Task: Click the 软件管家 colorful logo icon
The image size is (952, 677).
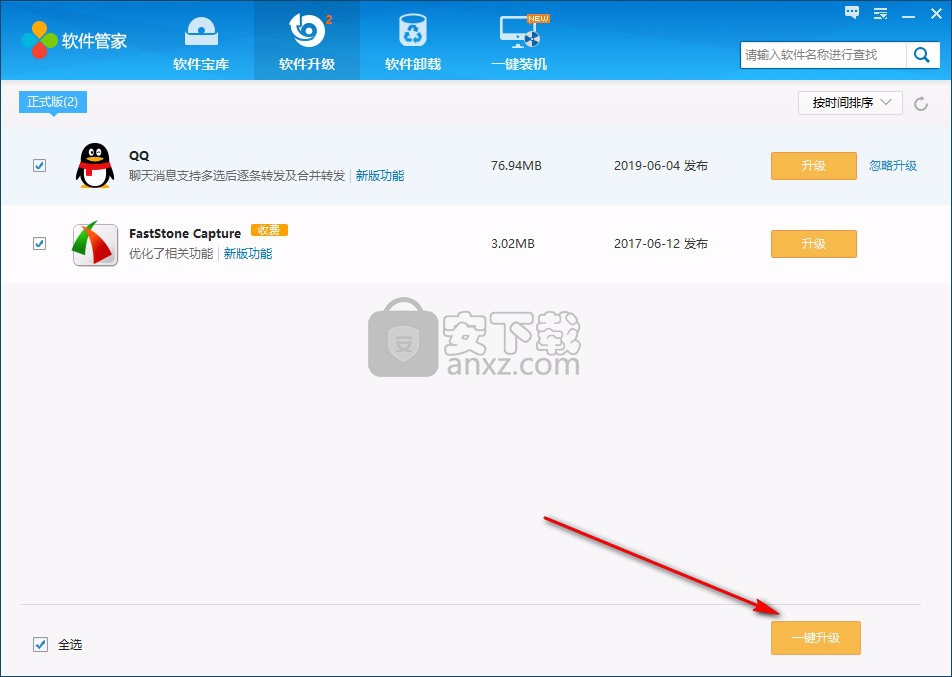Action: click(39, 40)
